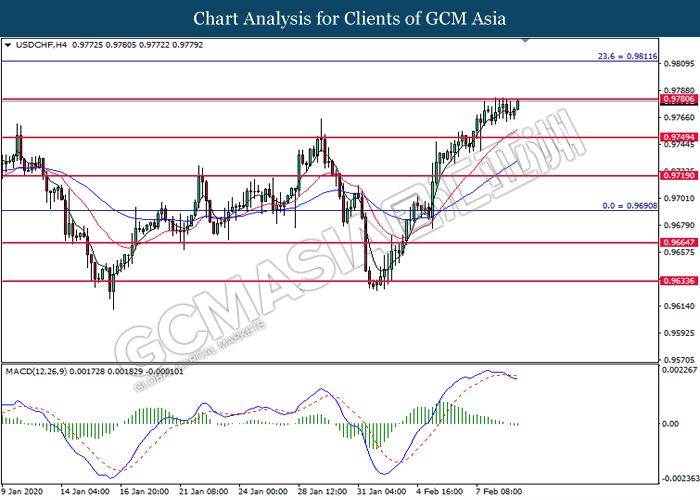700x500 pixels.
Task: Select the 4 Feb 16:00 time marker
Action: 442,491
